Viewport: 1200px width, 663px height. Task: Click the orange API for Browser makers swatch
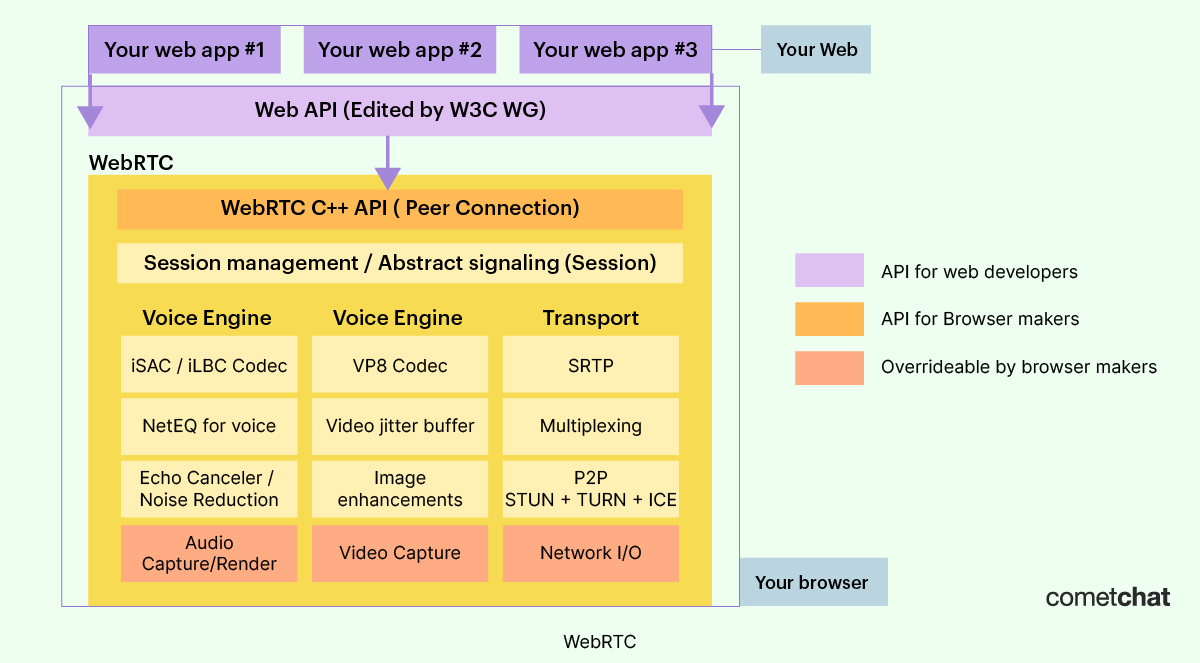coord(829,318)
